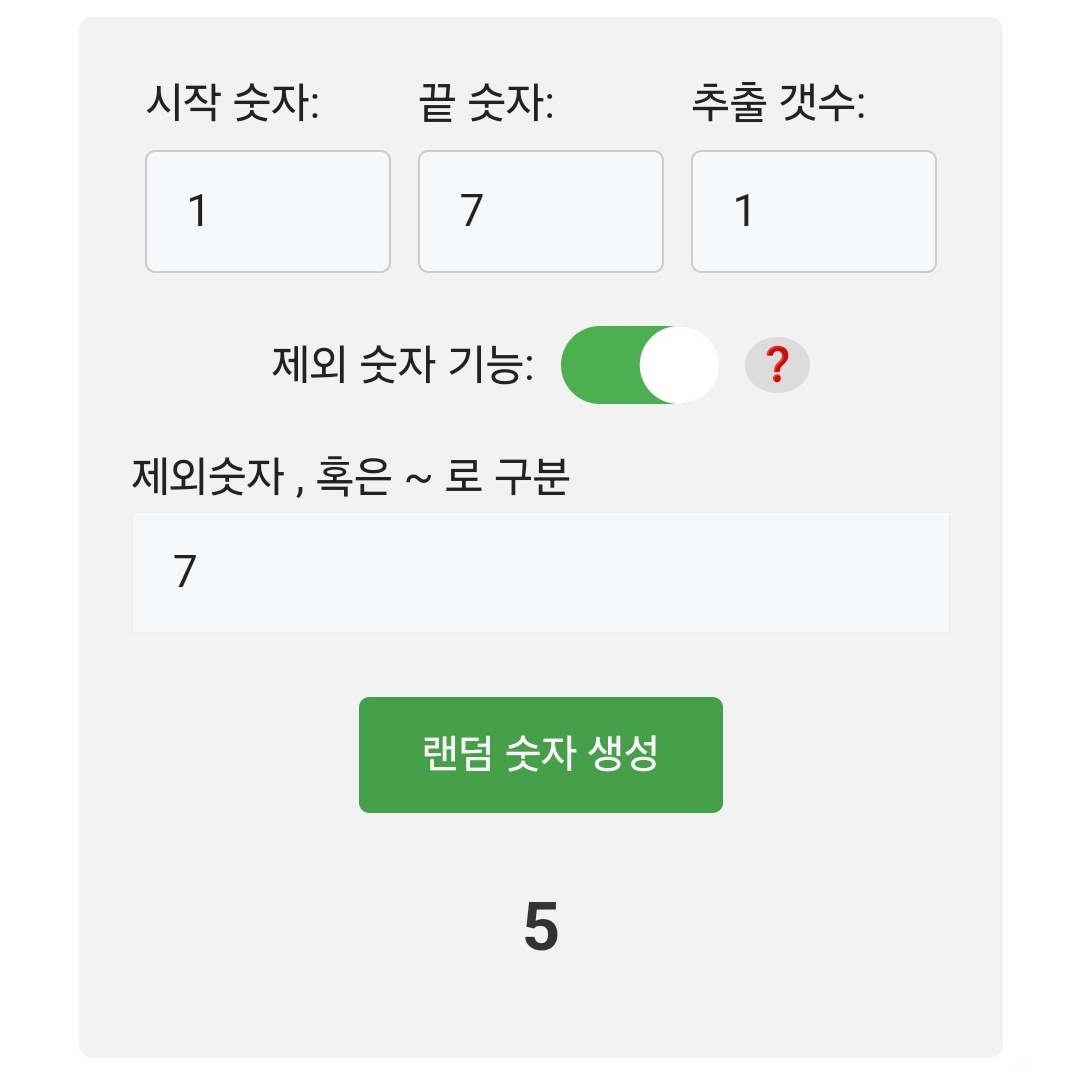Click the 제외 숫자 기능: label text
This screenshot has width=1080, height=1072.
coord(402,365)
